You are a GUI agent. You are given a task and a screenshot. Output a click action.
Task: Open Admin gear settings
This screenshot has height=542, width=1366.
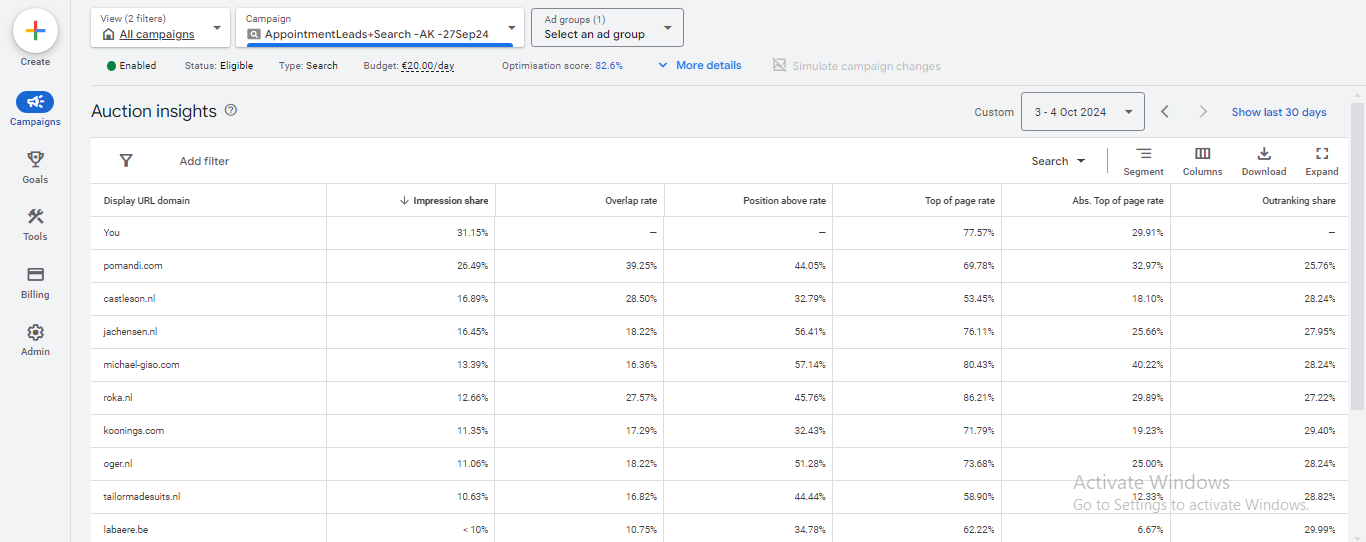(x=35, y=333)
